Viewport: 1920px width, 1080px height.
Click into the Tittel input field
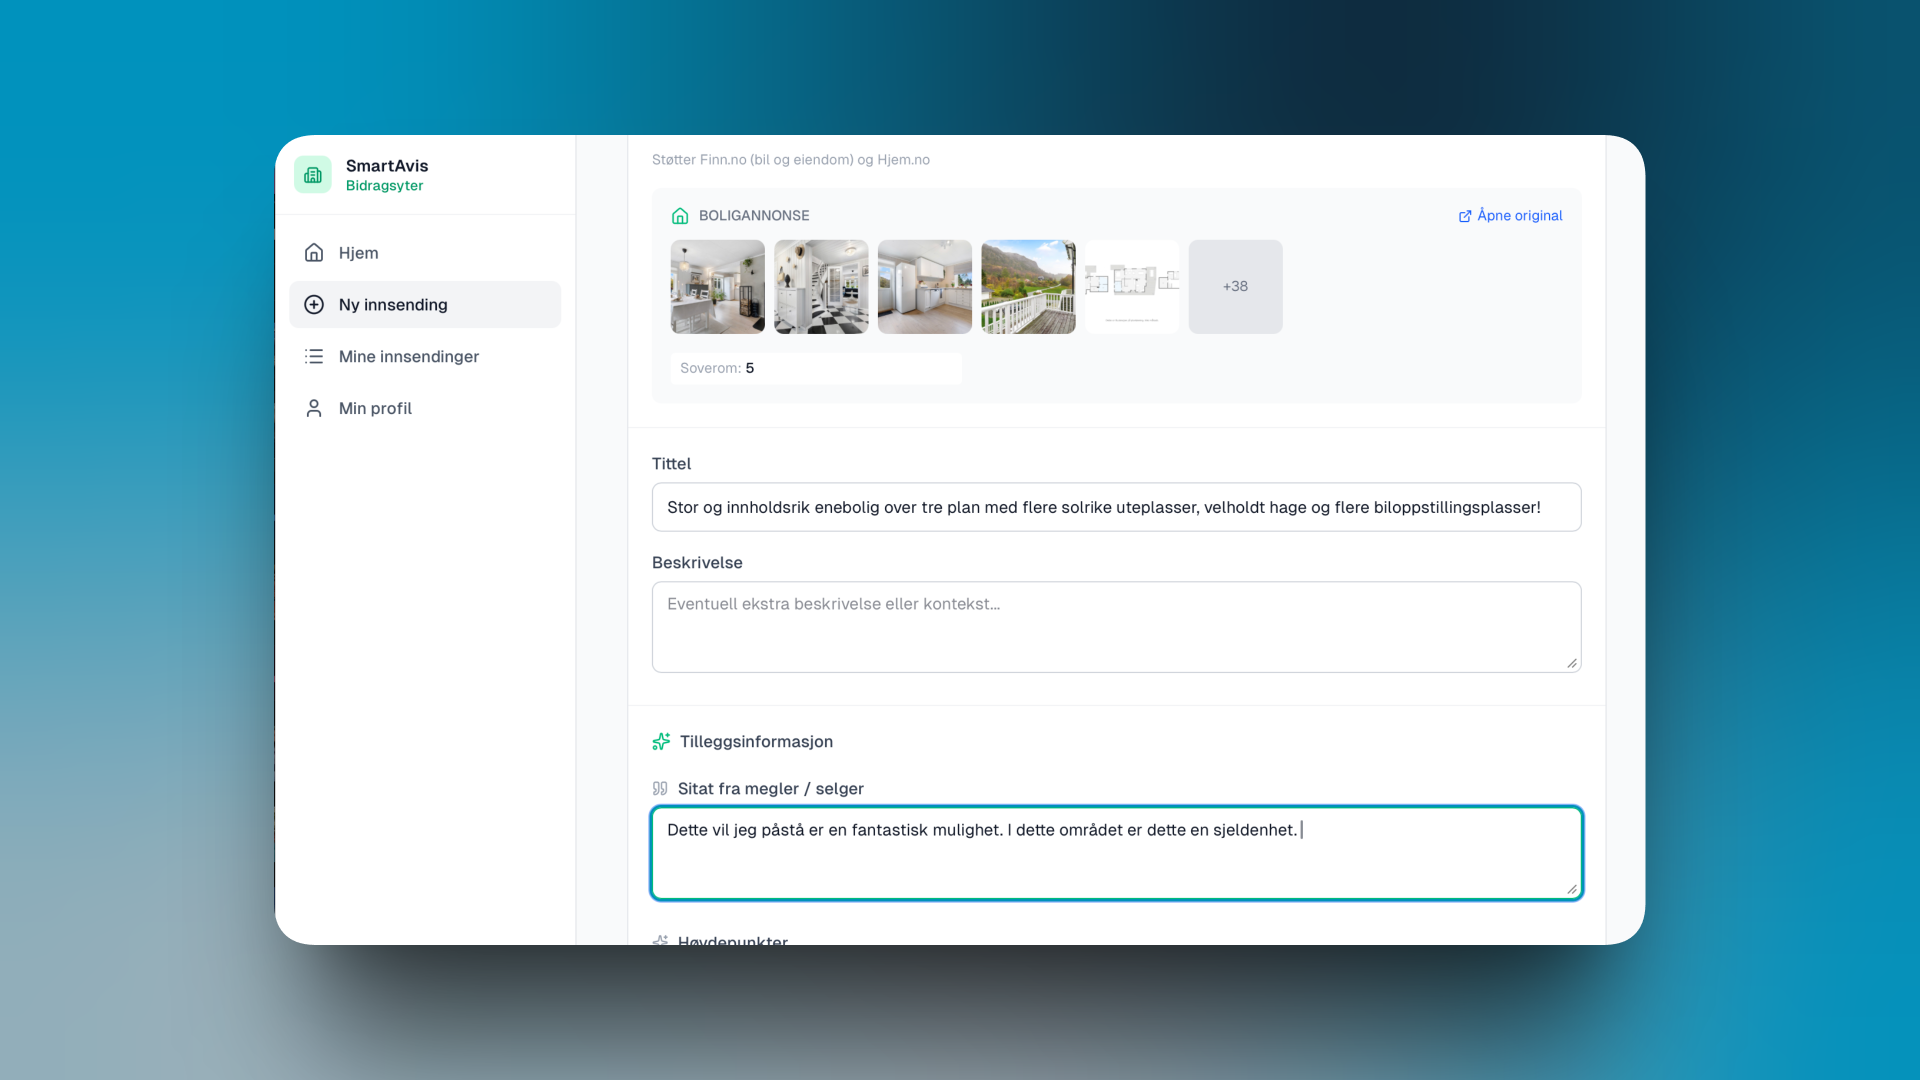click(x=1116, y=508)
